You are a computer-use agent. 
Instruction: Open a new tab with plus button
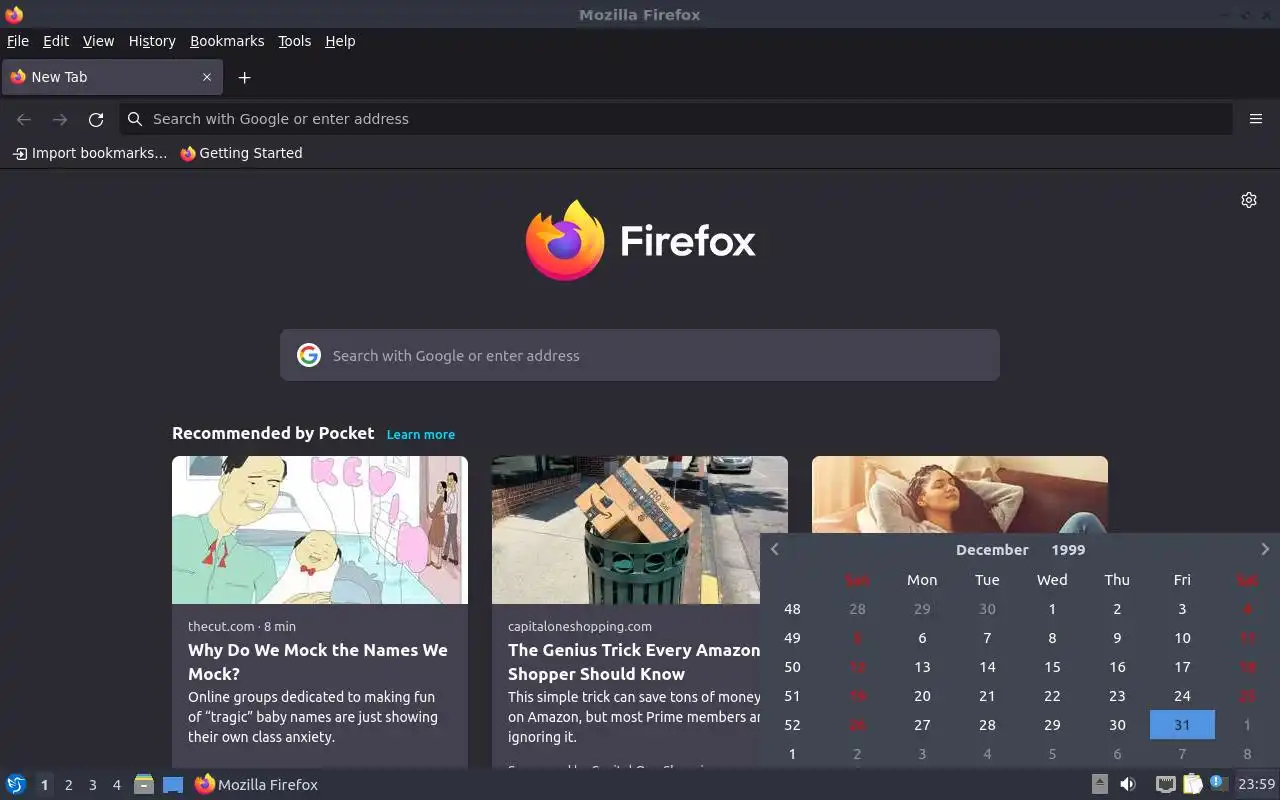(x=244, y=77)
